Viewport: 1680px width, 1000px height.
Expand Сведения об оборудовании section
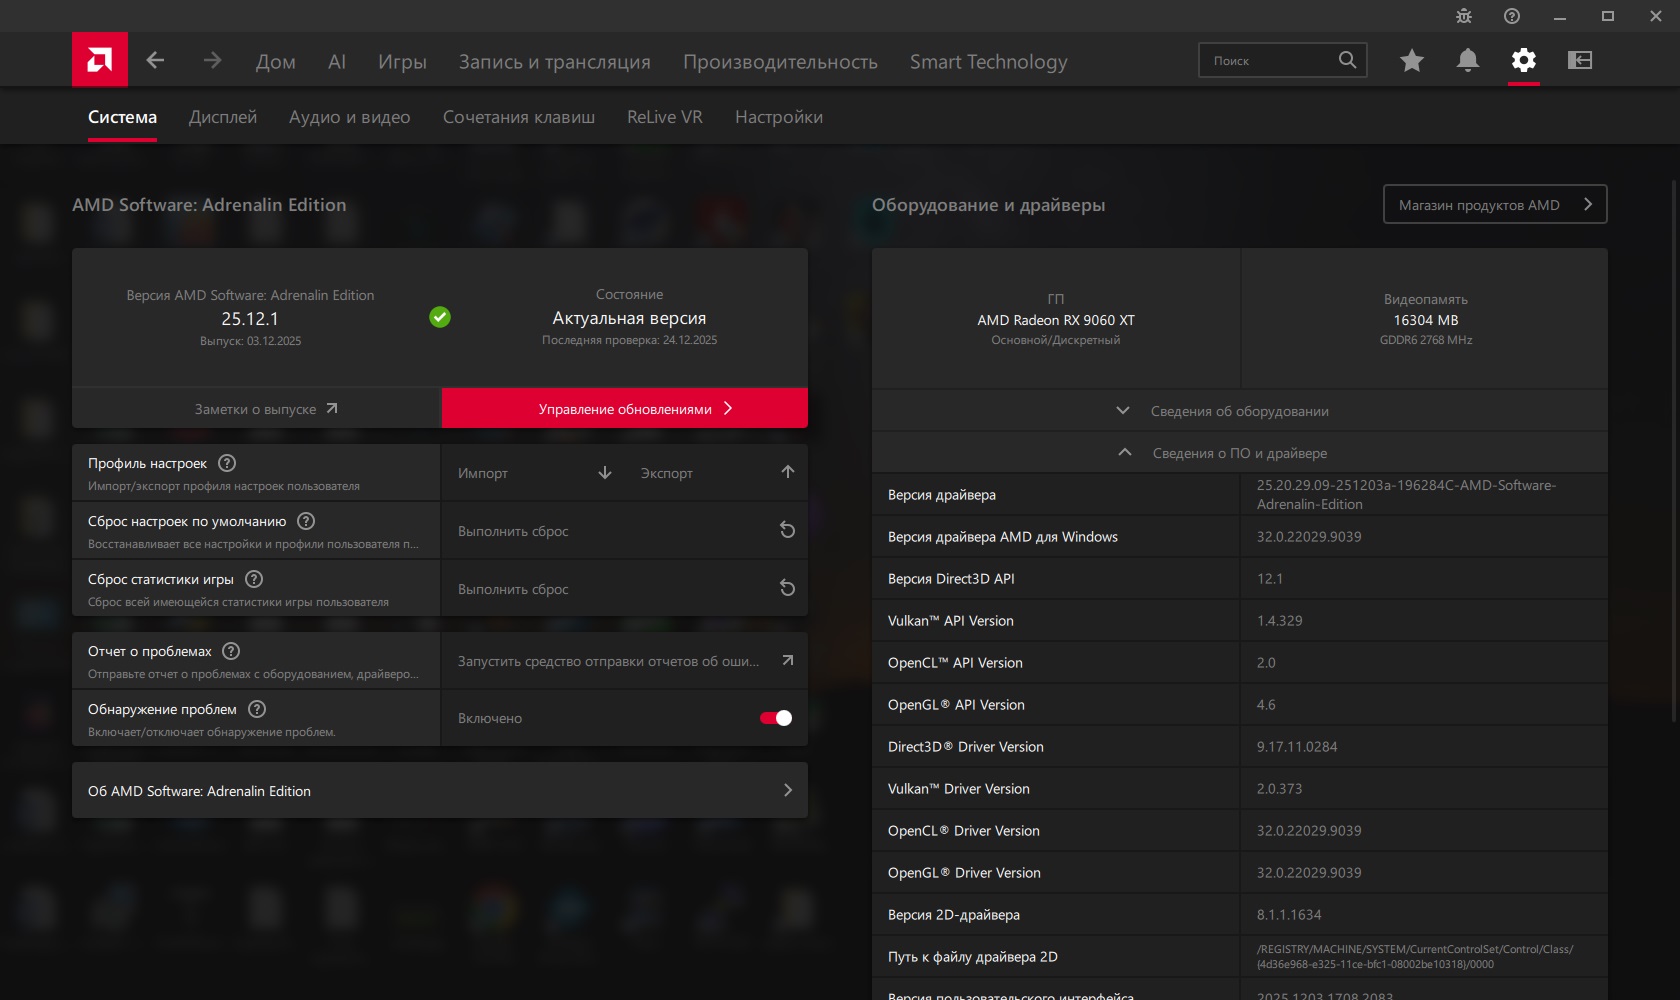pos(1240,411)
